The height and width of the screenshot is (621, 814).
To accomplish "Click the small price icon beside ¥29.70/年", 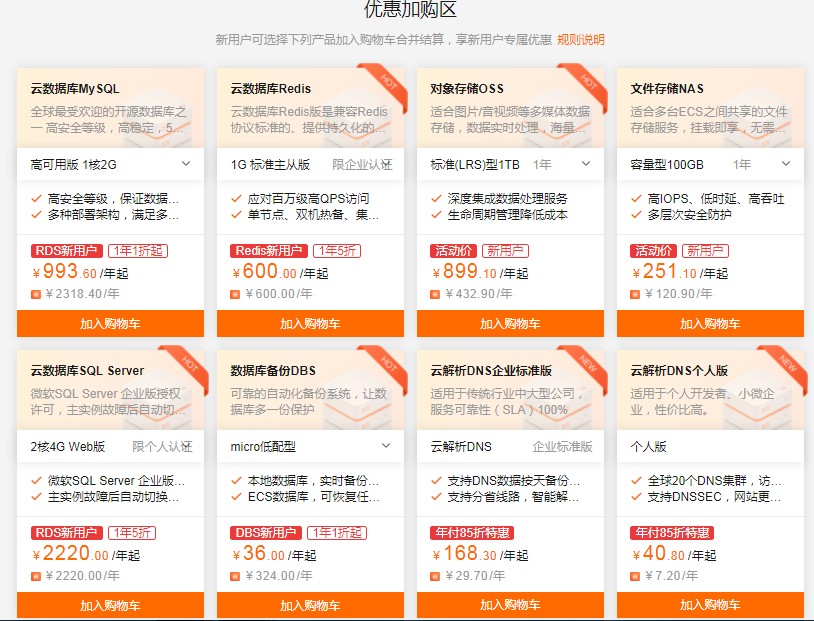I will [435, 576].
